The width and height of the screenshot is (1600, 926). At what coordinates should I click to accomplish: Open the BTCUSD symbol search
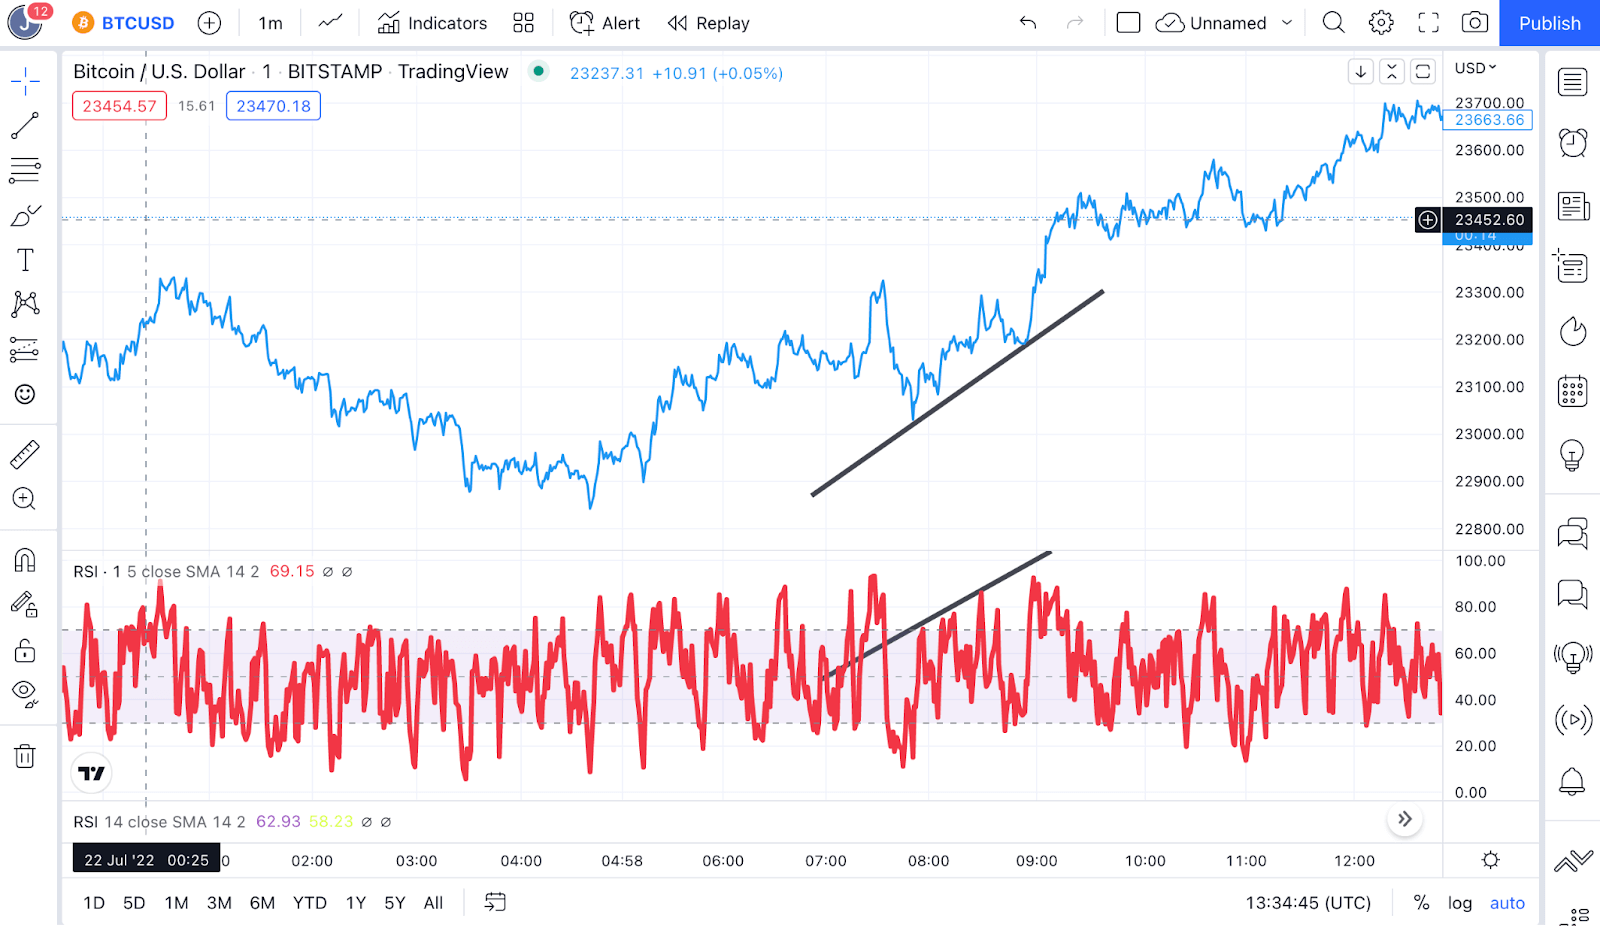[124, 23]
